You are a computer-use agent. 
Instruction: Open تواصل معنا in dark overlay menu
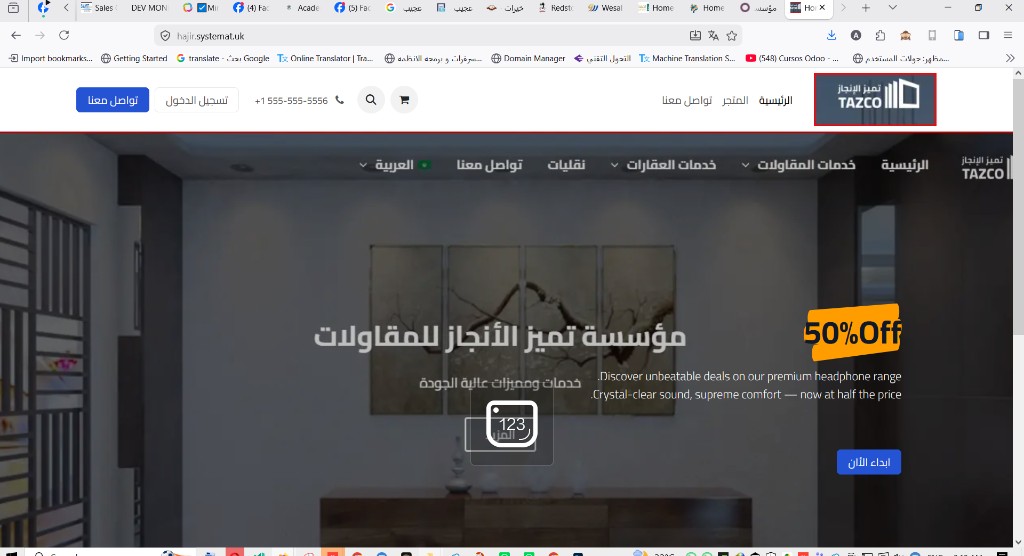tap(489, 165)
